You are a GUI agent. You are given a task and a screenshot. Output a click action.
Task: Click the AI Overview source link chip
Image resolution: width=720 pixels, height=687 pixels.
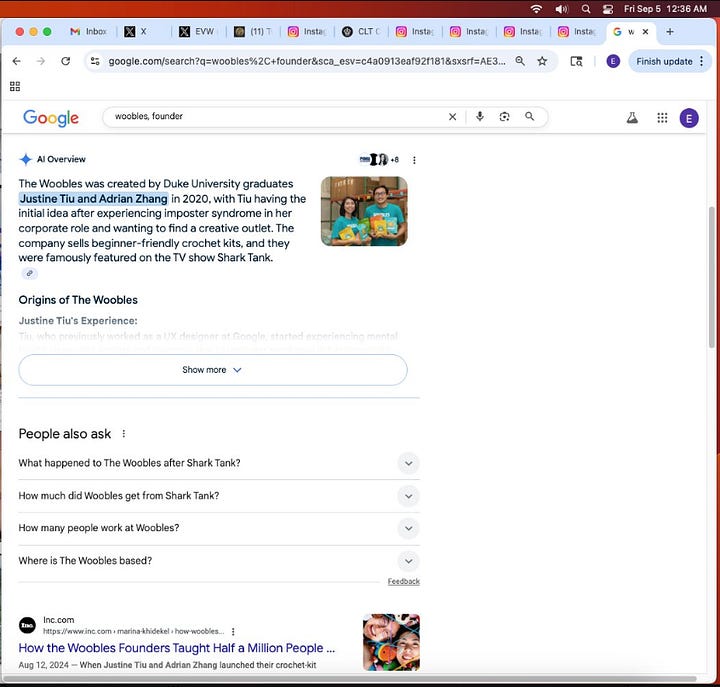(29, 273)
